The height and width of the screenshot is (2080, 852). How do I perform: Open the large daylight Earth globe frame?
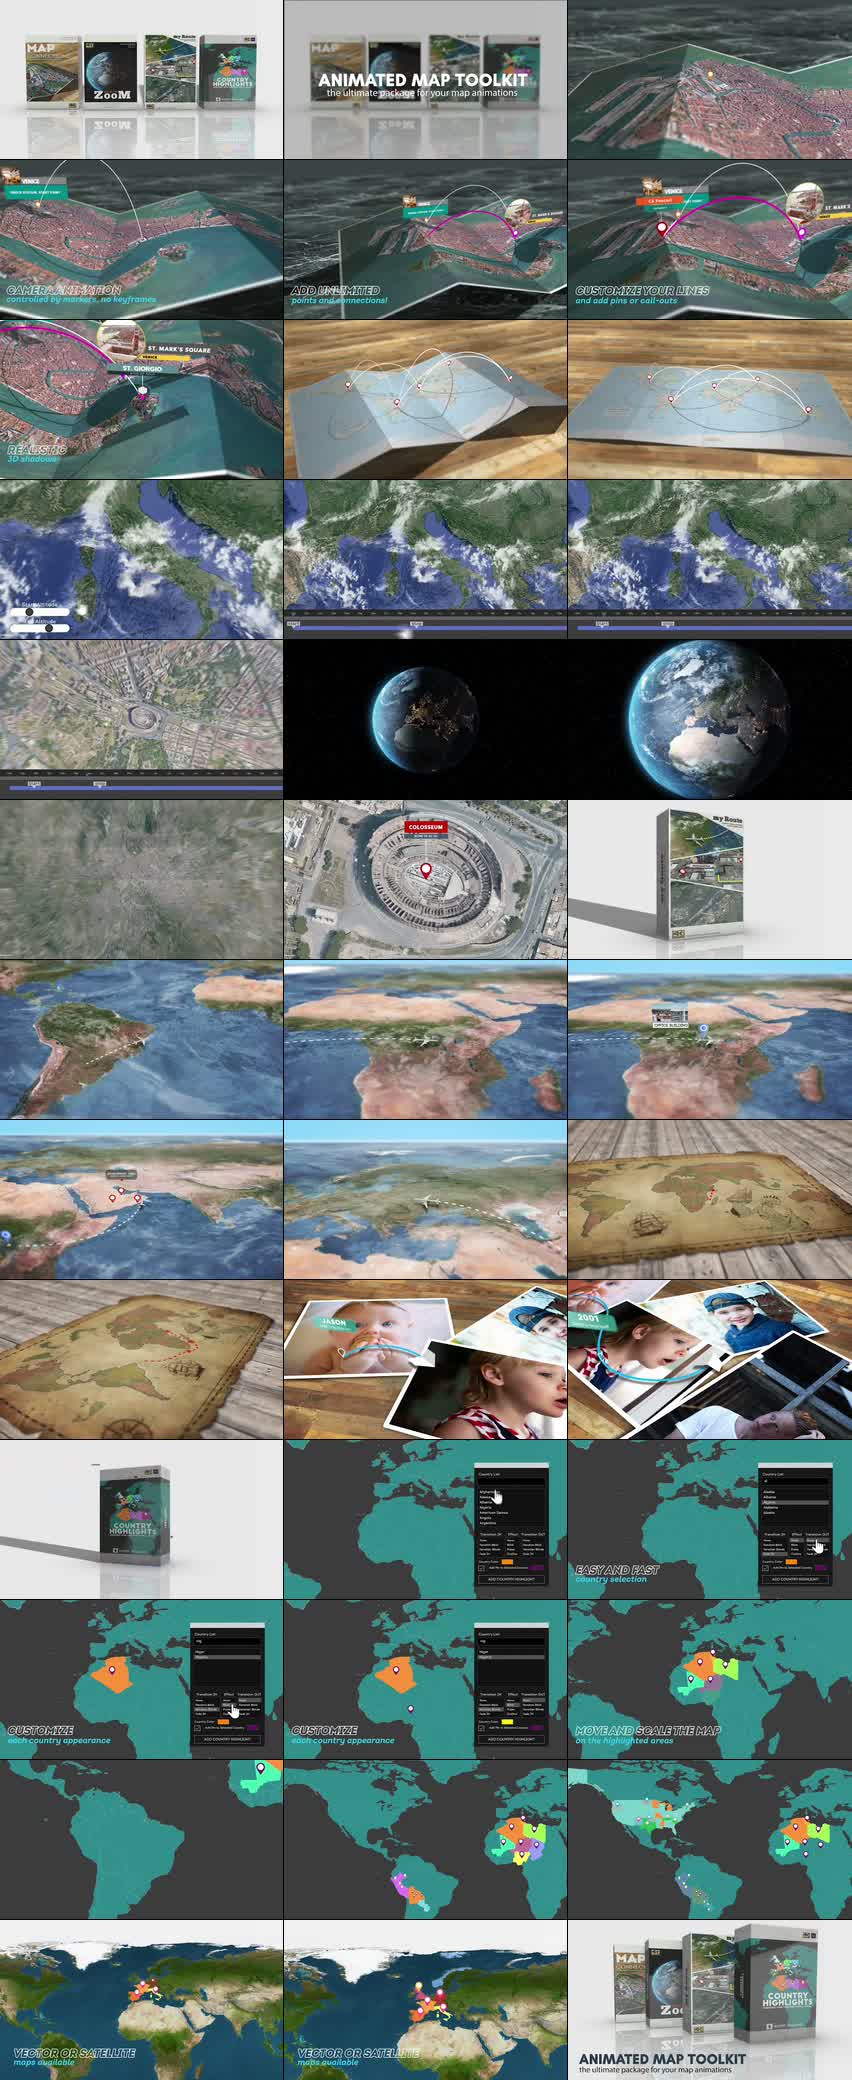pos(710,720)
